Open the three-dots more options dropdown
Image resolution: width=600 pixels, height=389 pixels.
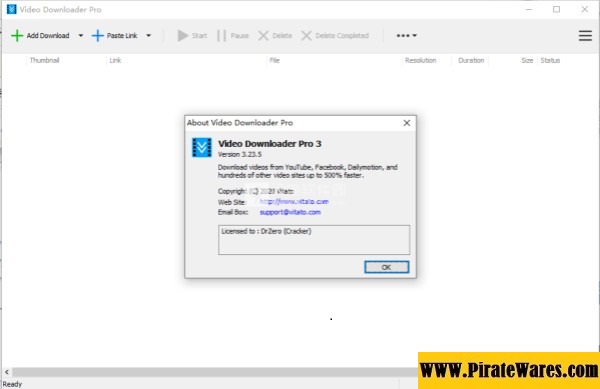coord(406,36)
